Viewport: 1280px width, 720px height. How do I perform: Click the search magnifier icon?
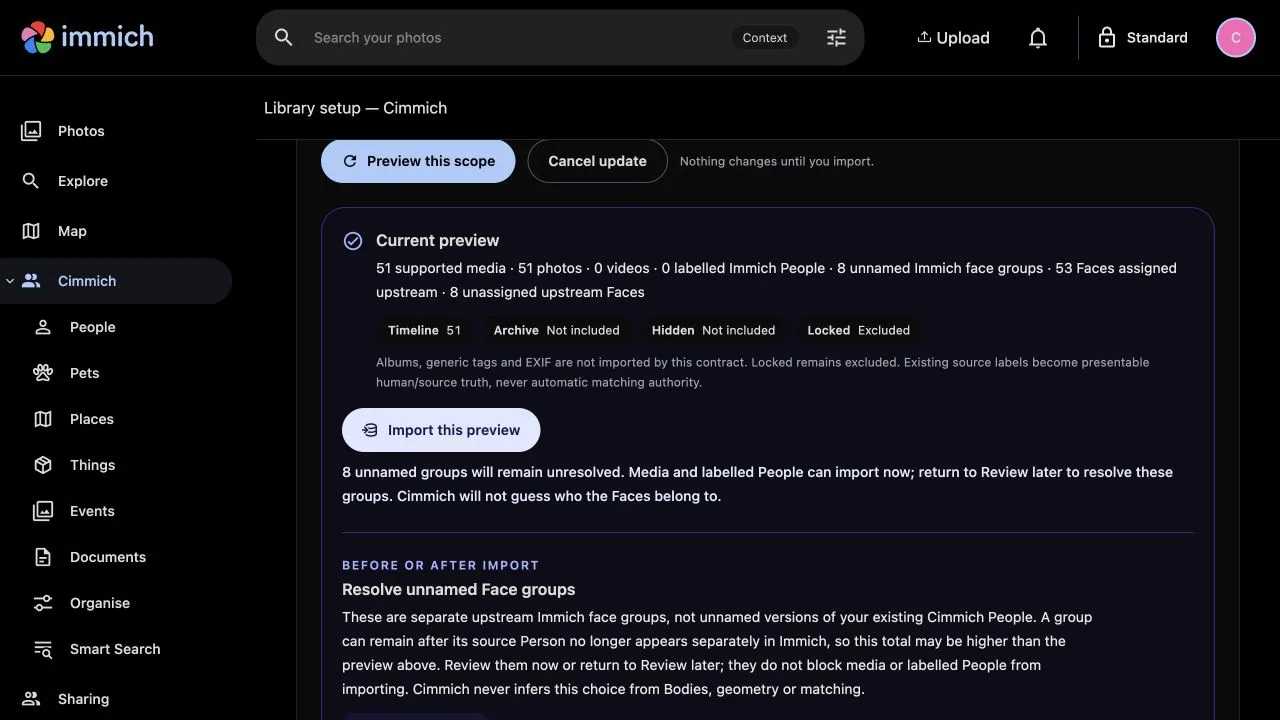click(284, 37)
